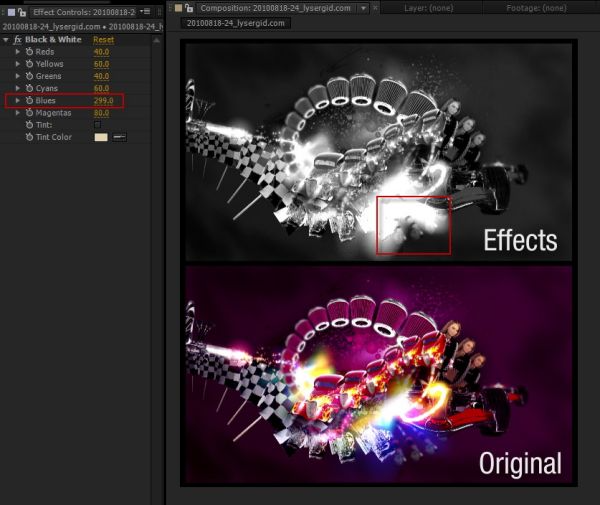Click the Magentas stopwatch icon

pyautogui.click(x=29, y=113)
